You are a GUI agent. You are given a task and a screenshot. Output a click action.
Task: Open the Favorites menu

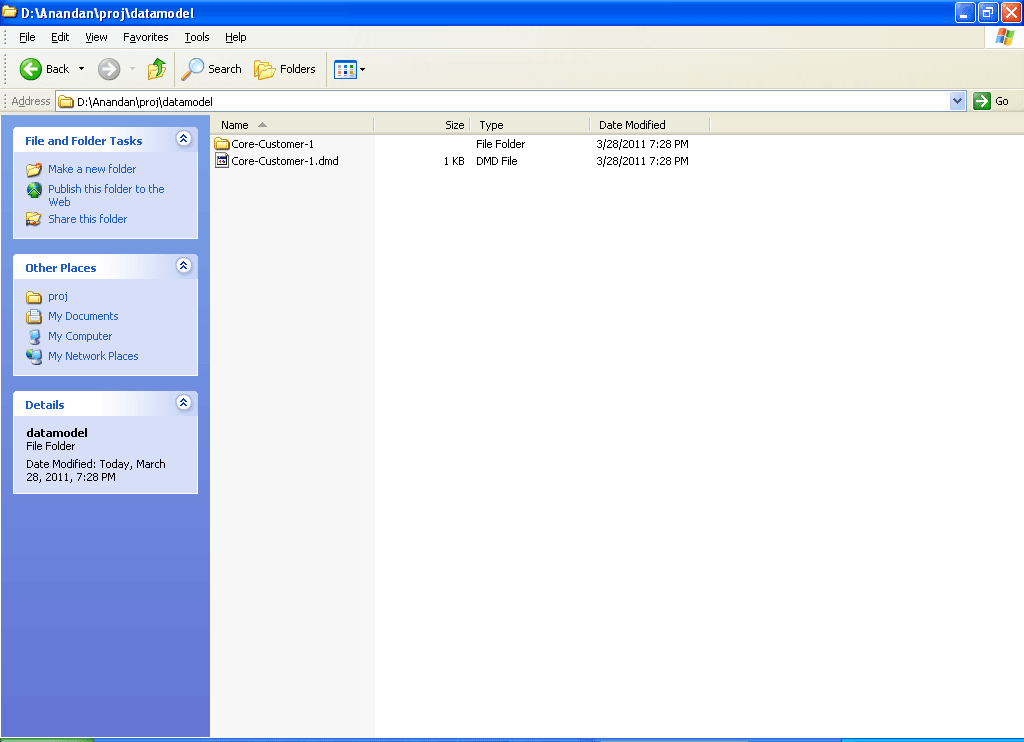click(x=145, y=37)
